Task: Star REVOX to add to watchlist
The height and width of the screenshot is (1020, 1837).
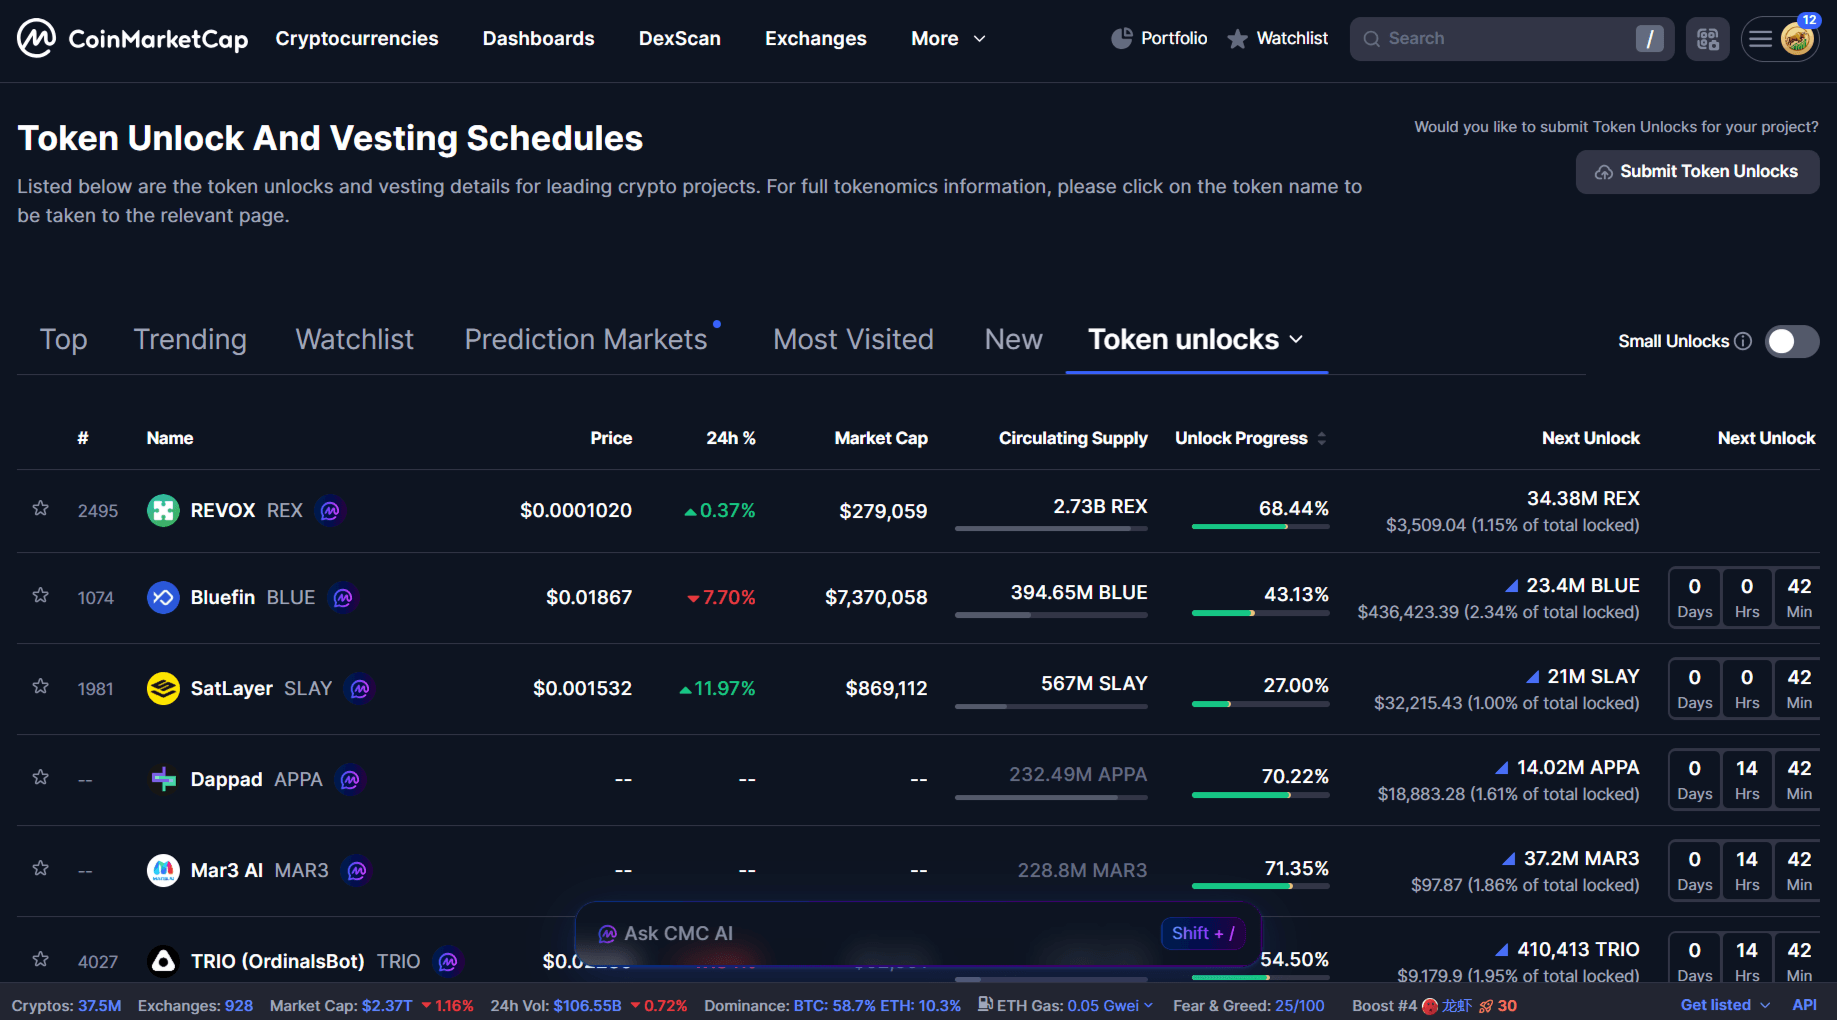Action: [41, 509]
